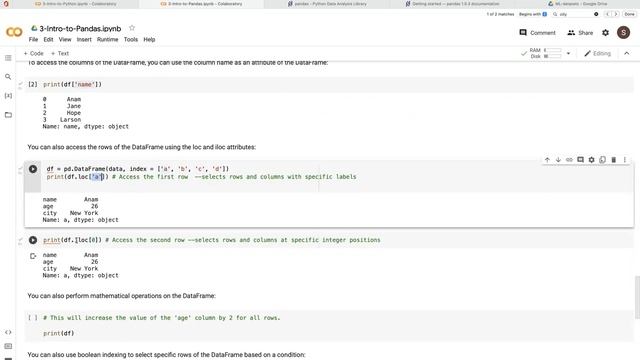Copy link to the selected cell

click(x=569, y=160)
